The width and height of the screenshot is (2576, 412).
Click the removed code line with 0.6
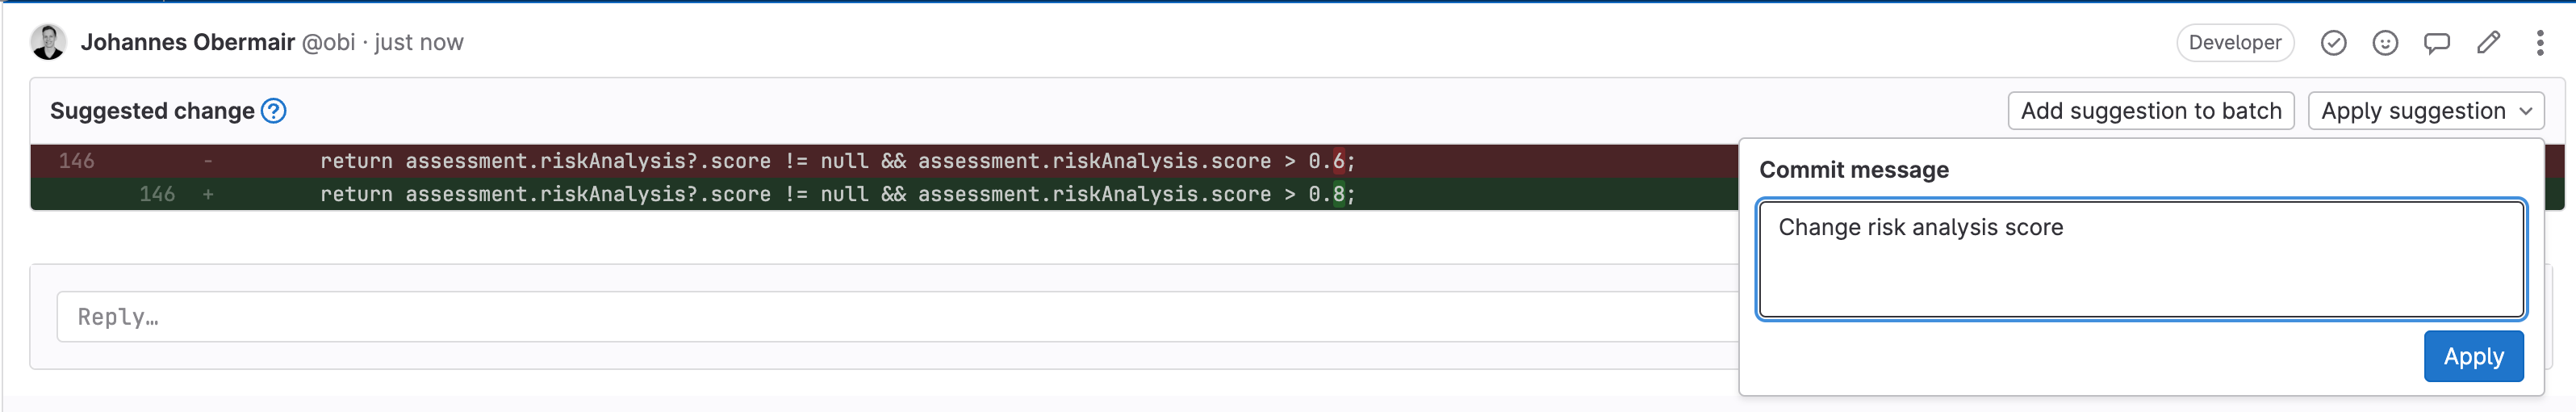(x=836, y=161)
